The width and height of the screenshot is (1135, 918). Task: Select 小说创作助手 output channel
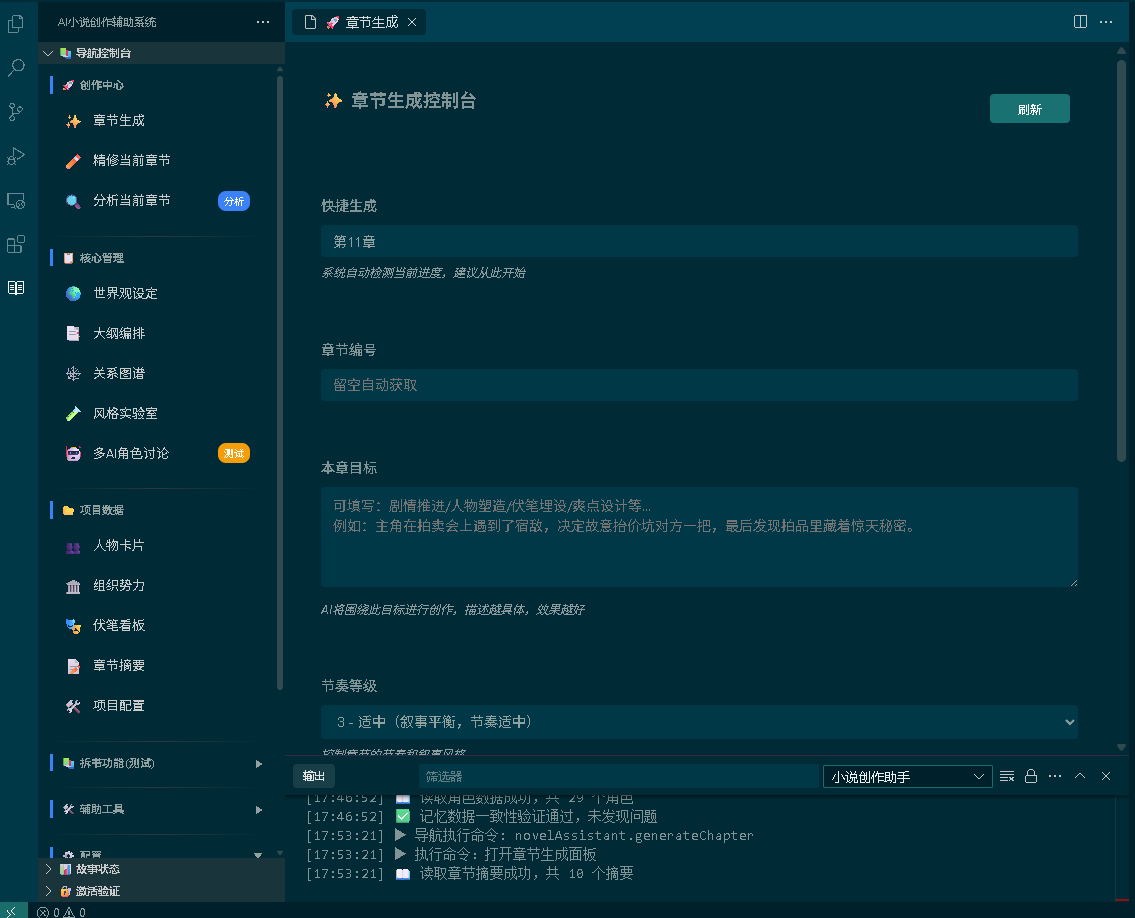click(x=907, y=775)
